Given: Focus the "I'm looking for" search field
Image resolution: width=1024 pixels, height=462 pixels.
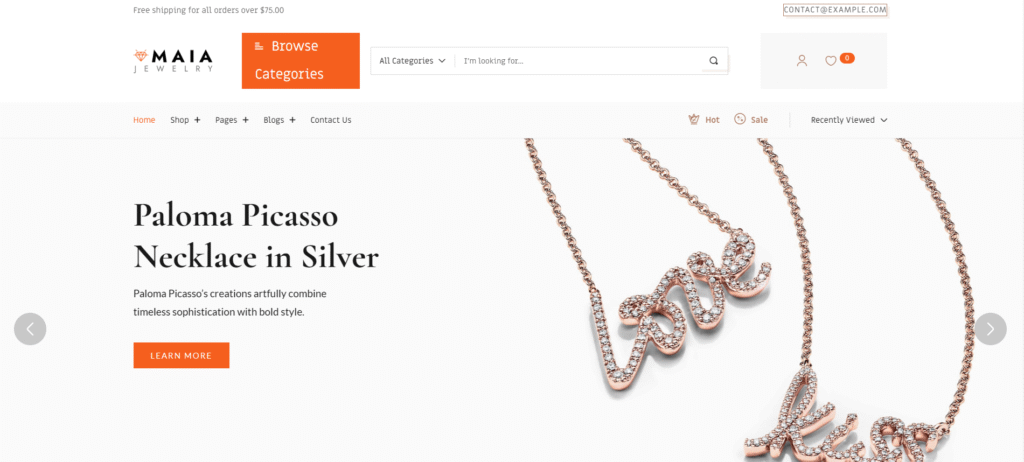Looking at the screenshot, I should (581, 61).
